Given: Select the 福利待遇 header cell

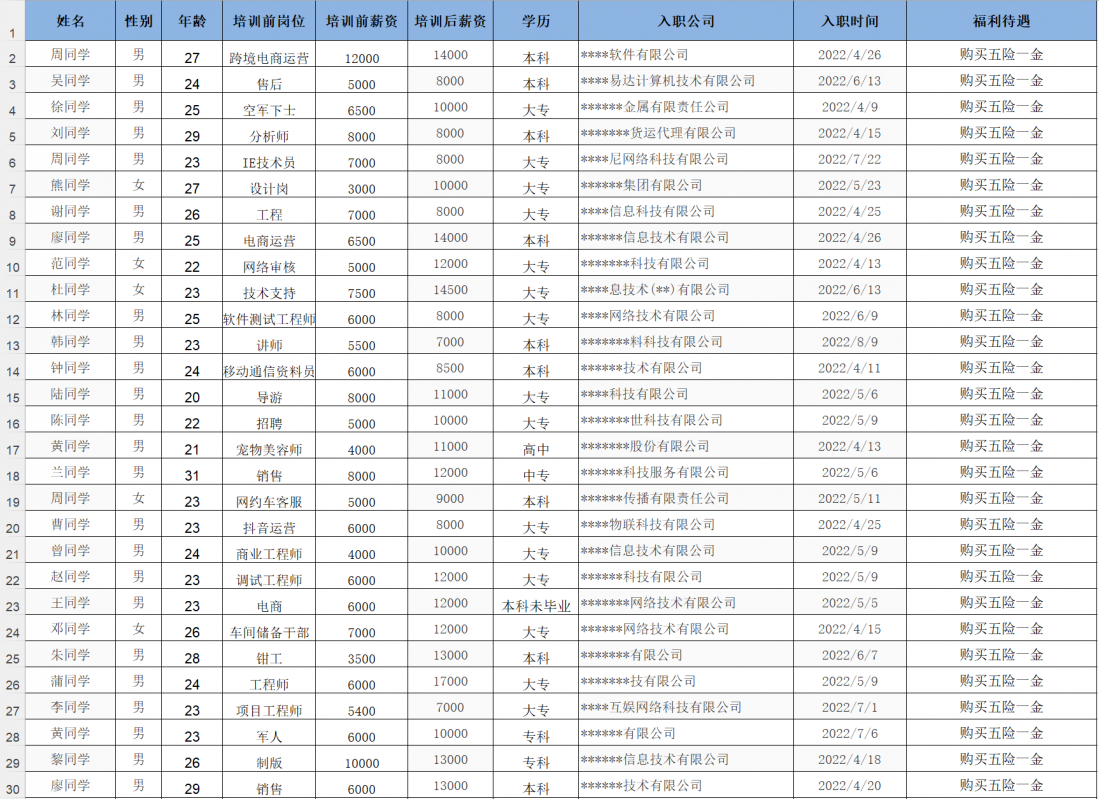Looking at the screenshot, I should tap(1001, 21).
